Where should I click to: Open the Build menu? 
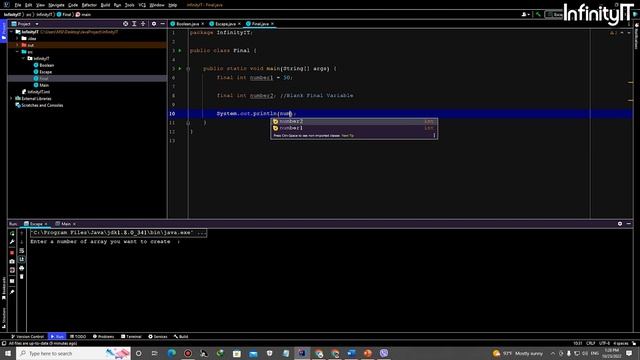click(x=105, y=5)
